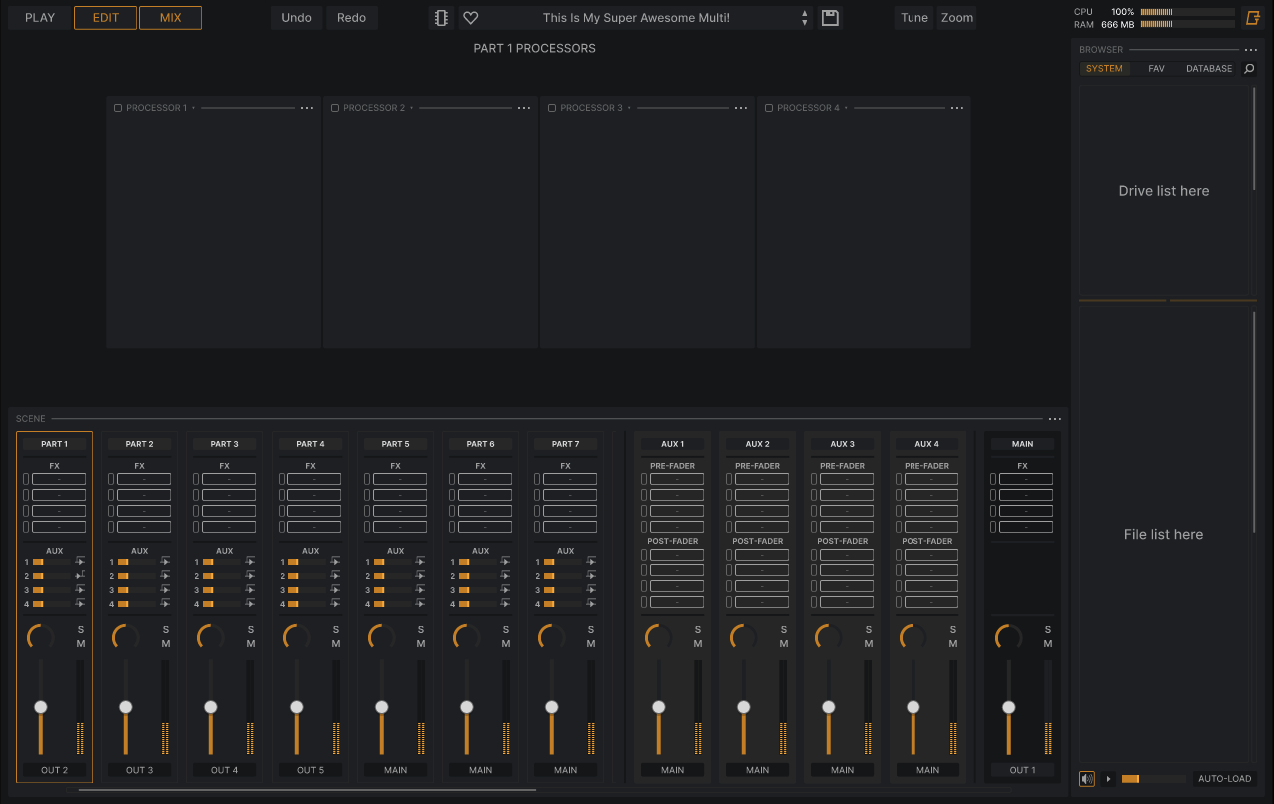Image resolution: width=1274 pixels, height=804 pixels.
Task: Click the Part 3 volume fader handle
Action: [211, 707]
